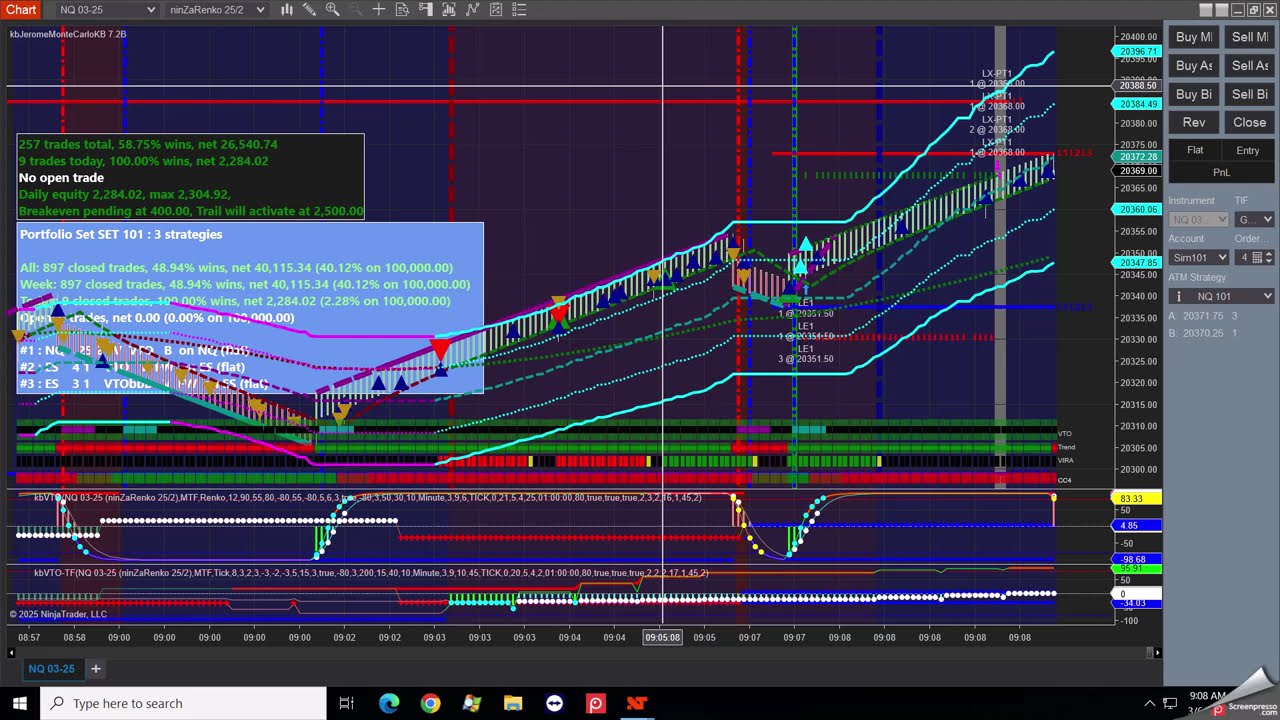Click the 'No open trade' status text
The height and width of the screenshot is (720, 1280).
61,178
